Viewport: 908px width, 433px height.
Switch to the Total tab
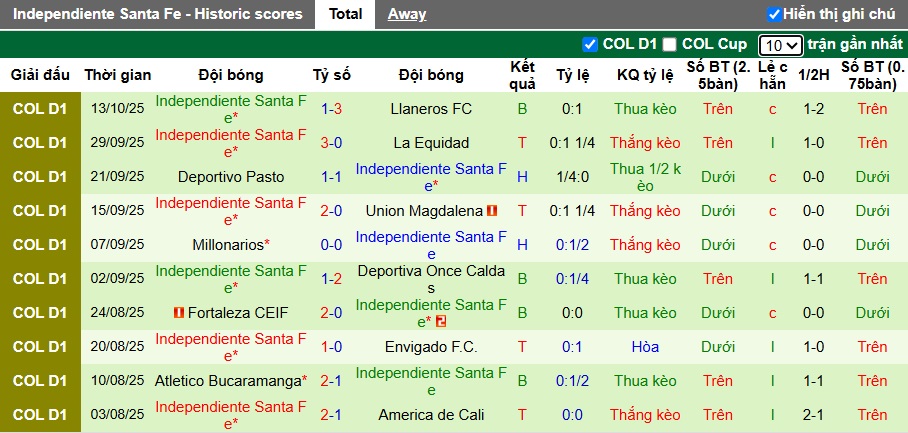click(346, 14)
